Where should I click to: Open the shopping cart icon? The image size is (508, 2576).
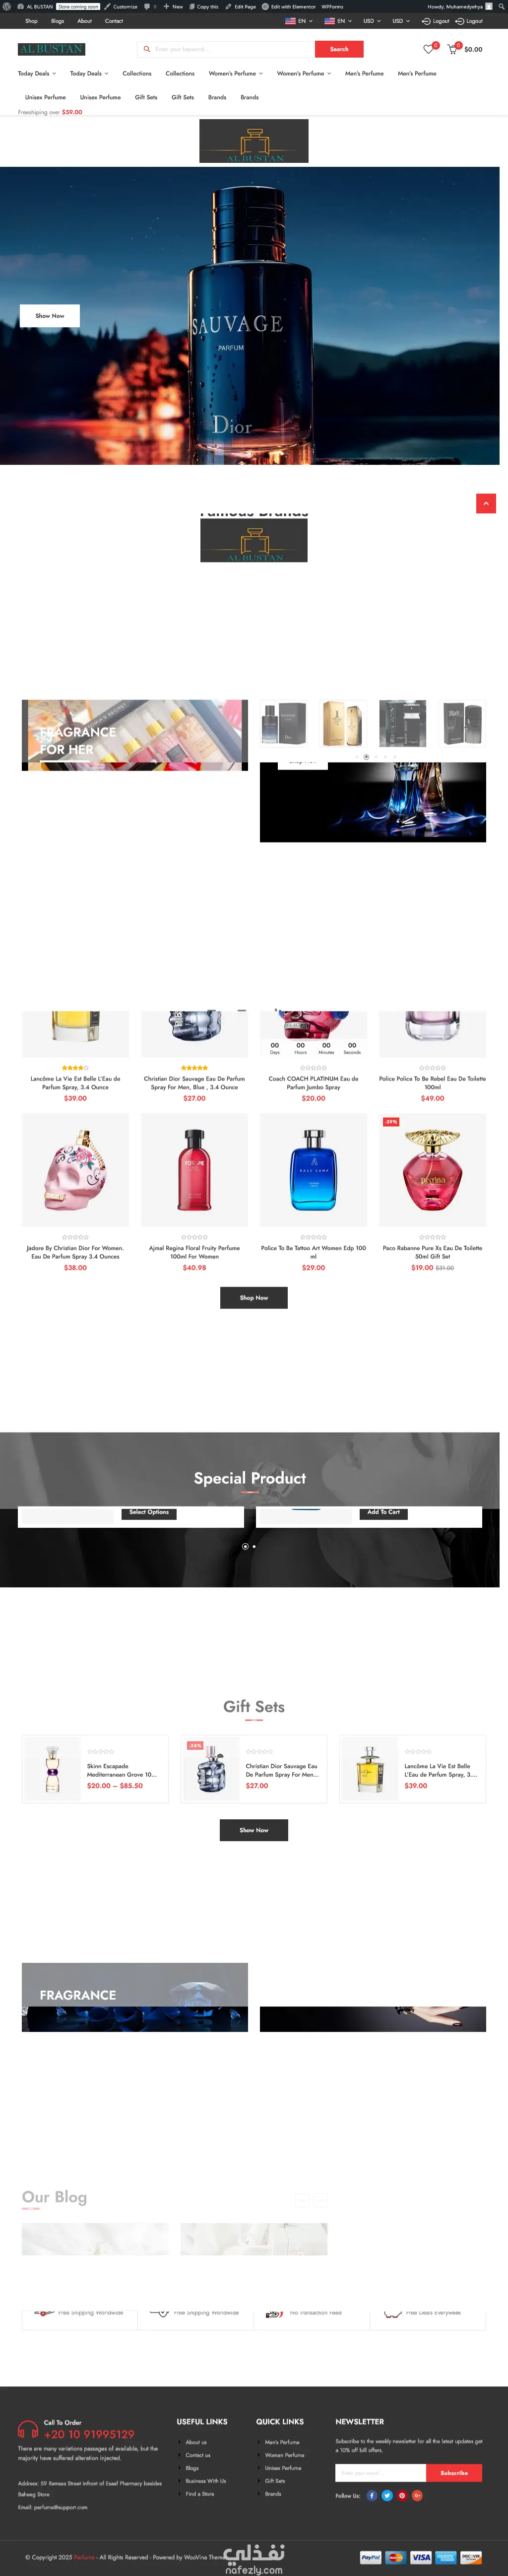point(452,49)
